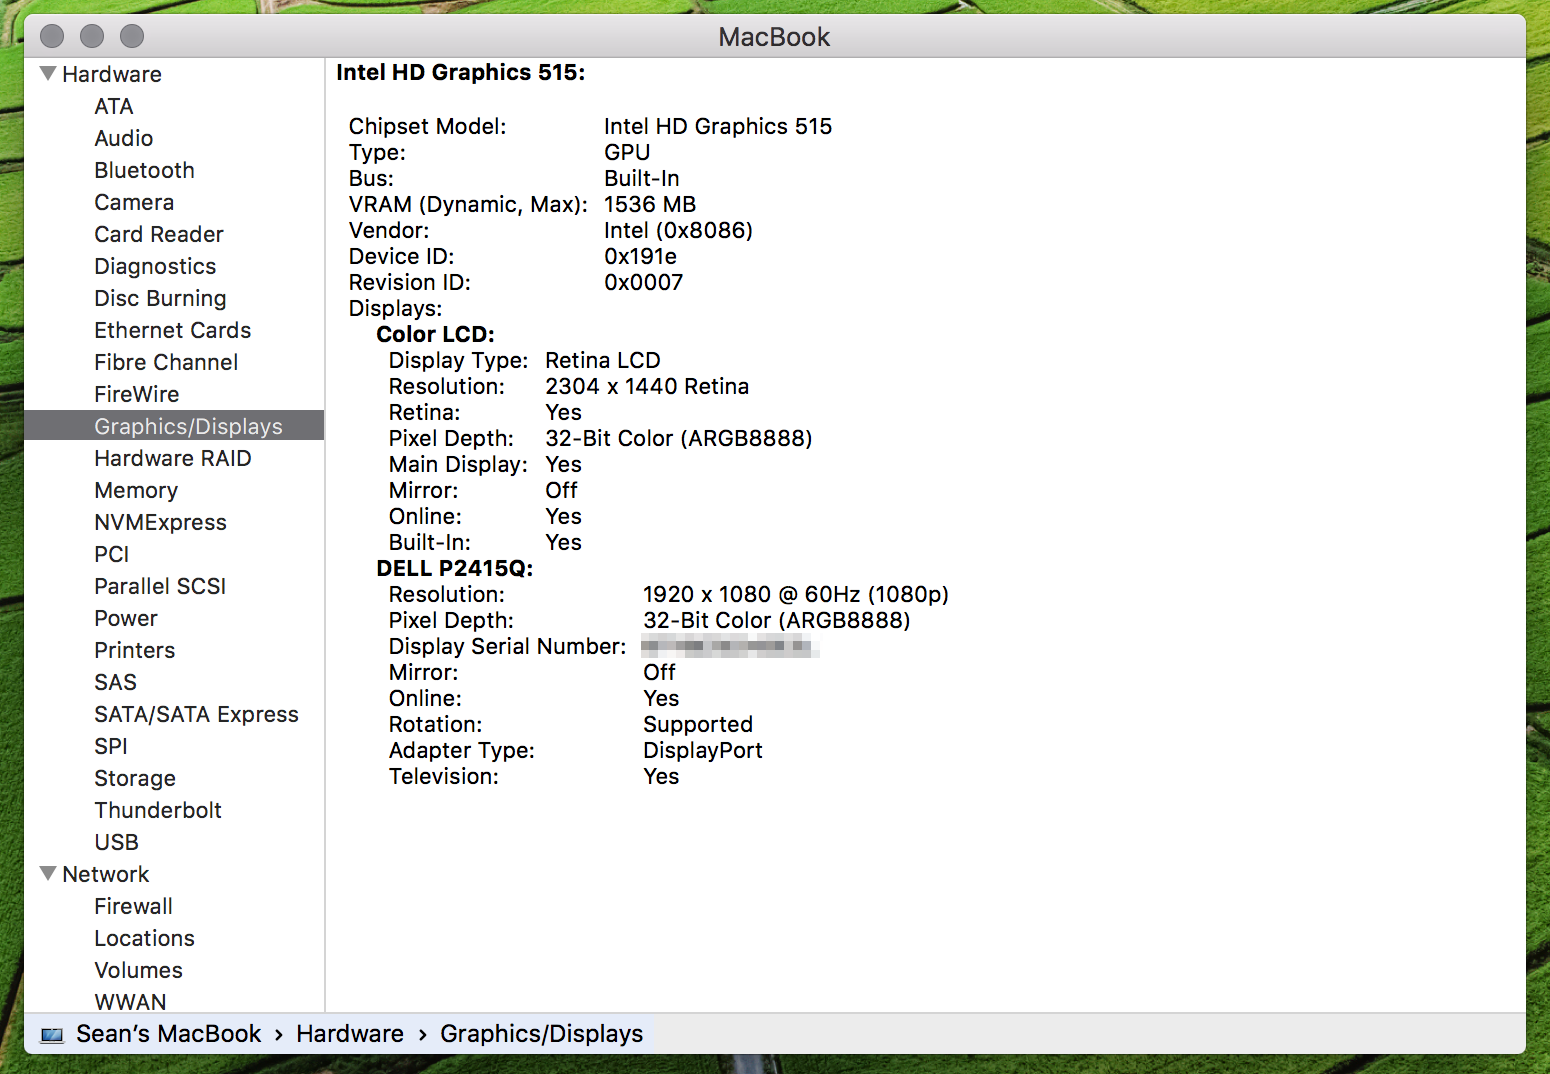
Task: Click the VRAM value 1536 MB
Action: click(x=650, y=204)
